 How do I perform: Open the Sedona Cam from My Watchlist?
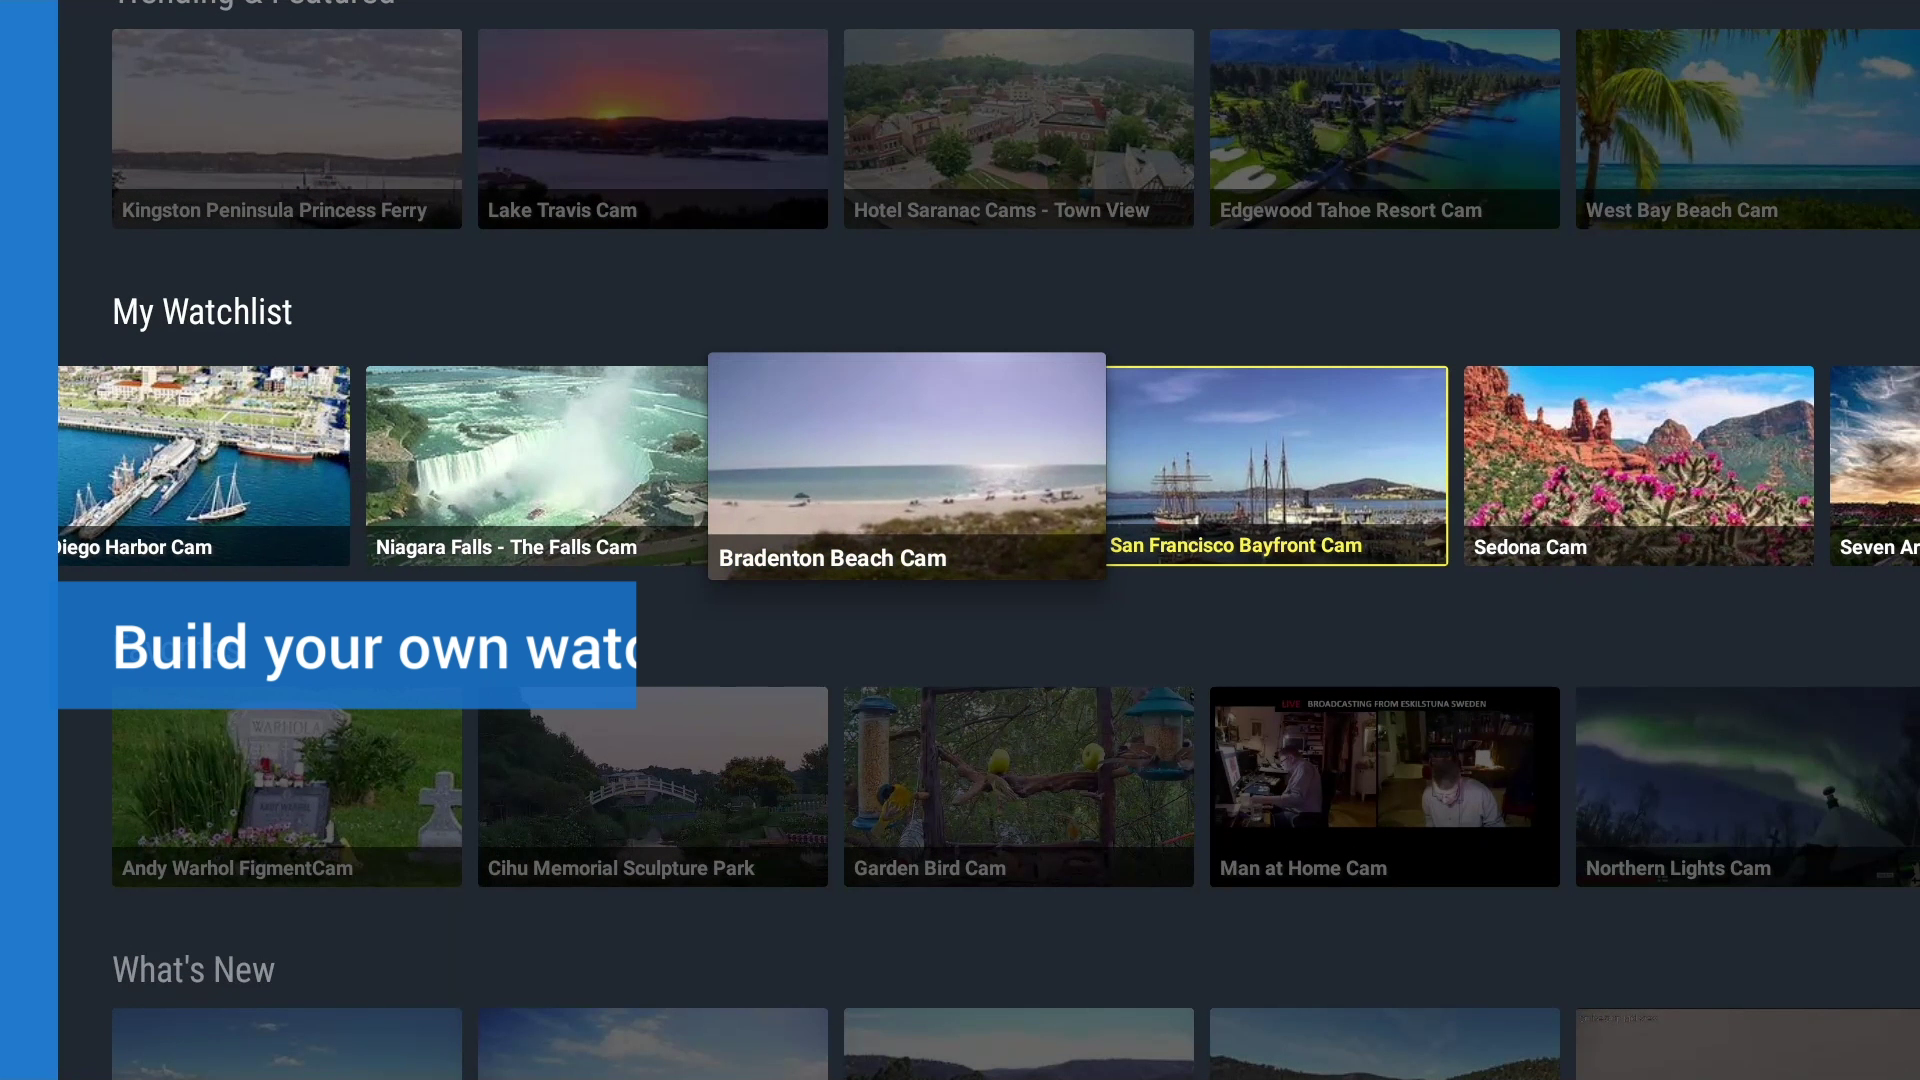click(x=1638, y=465)
